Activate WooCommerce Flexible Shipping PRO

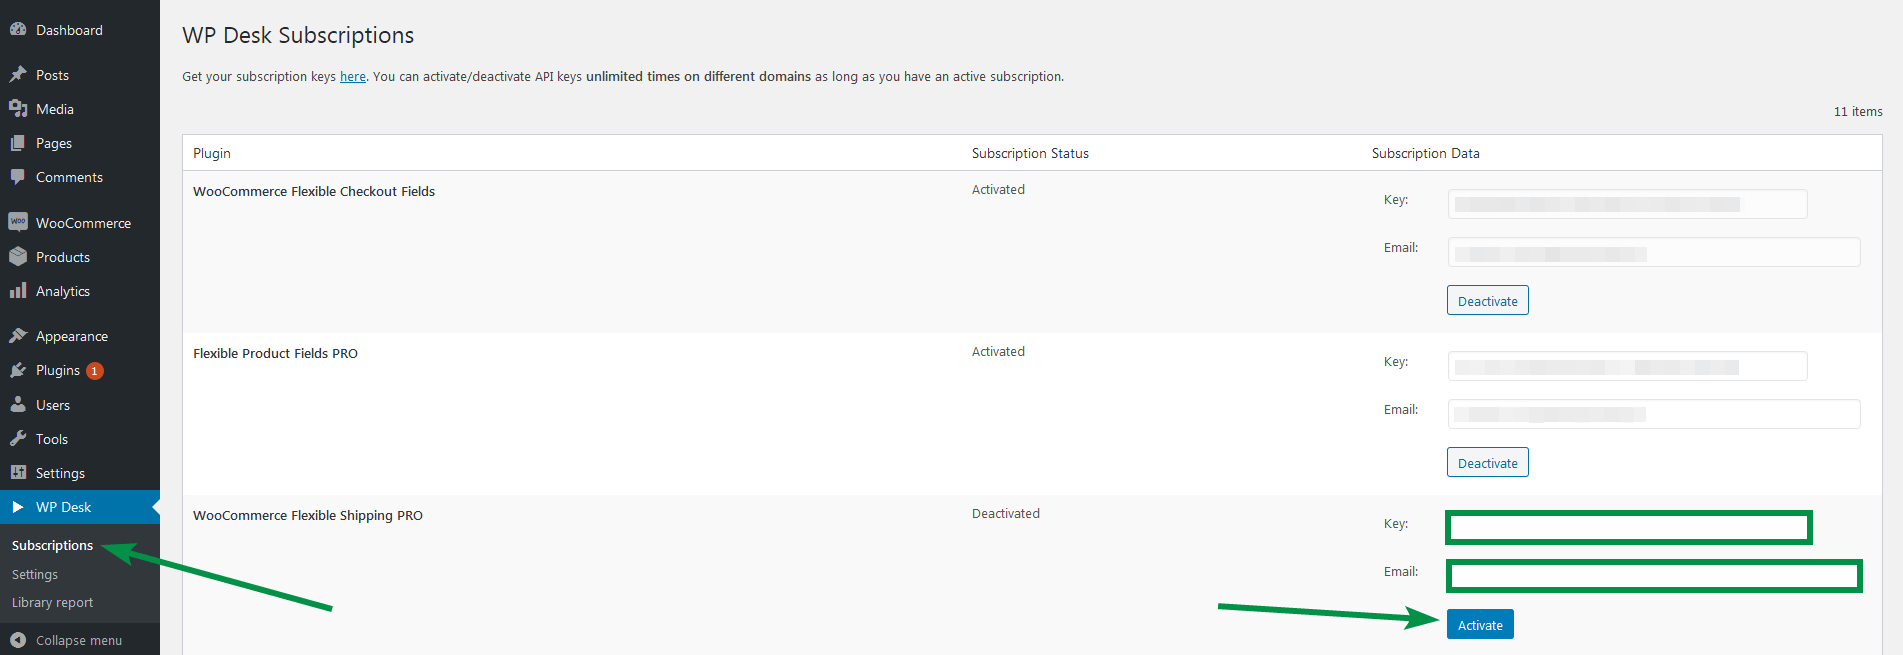click(x=1479, y=623)
